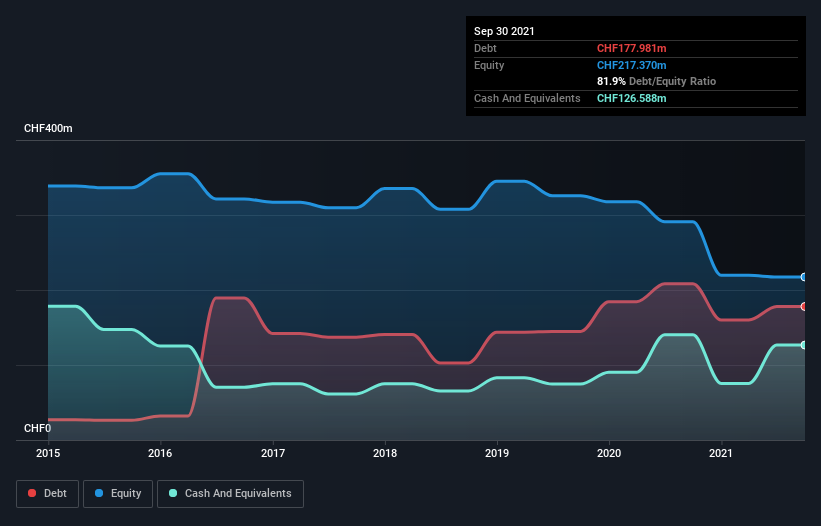Click the red Debt legend dot
Viewport: 821px width, 526px height.
32,493
